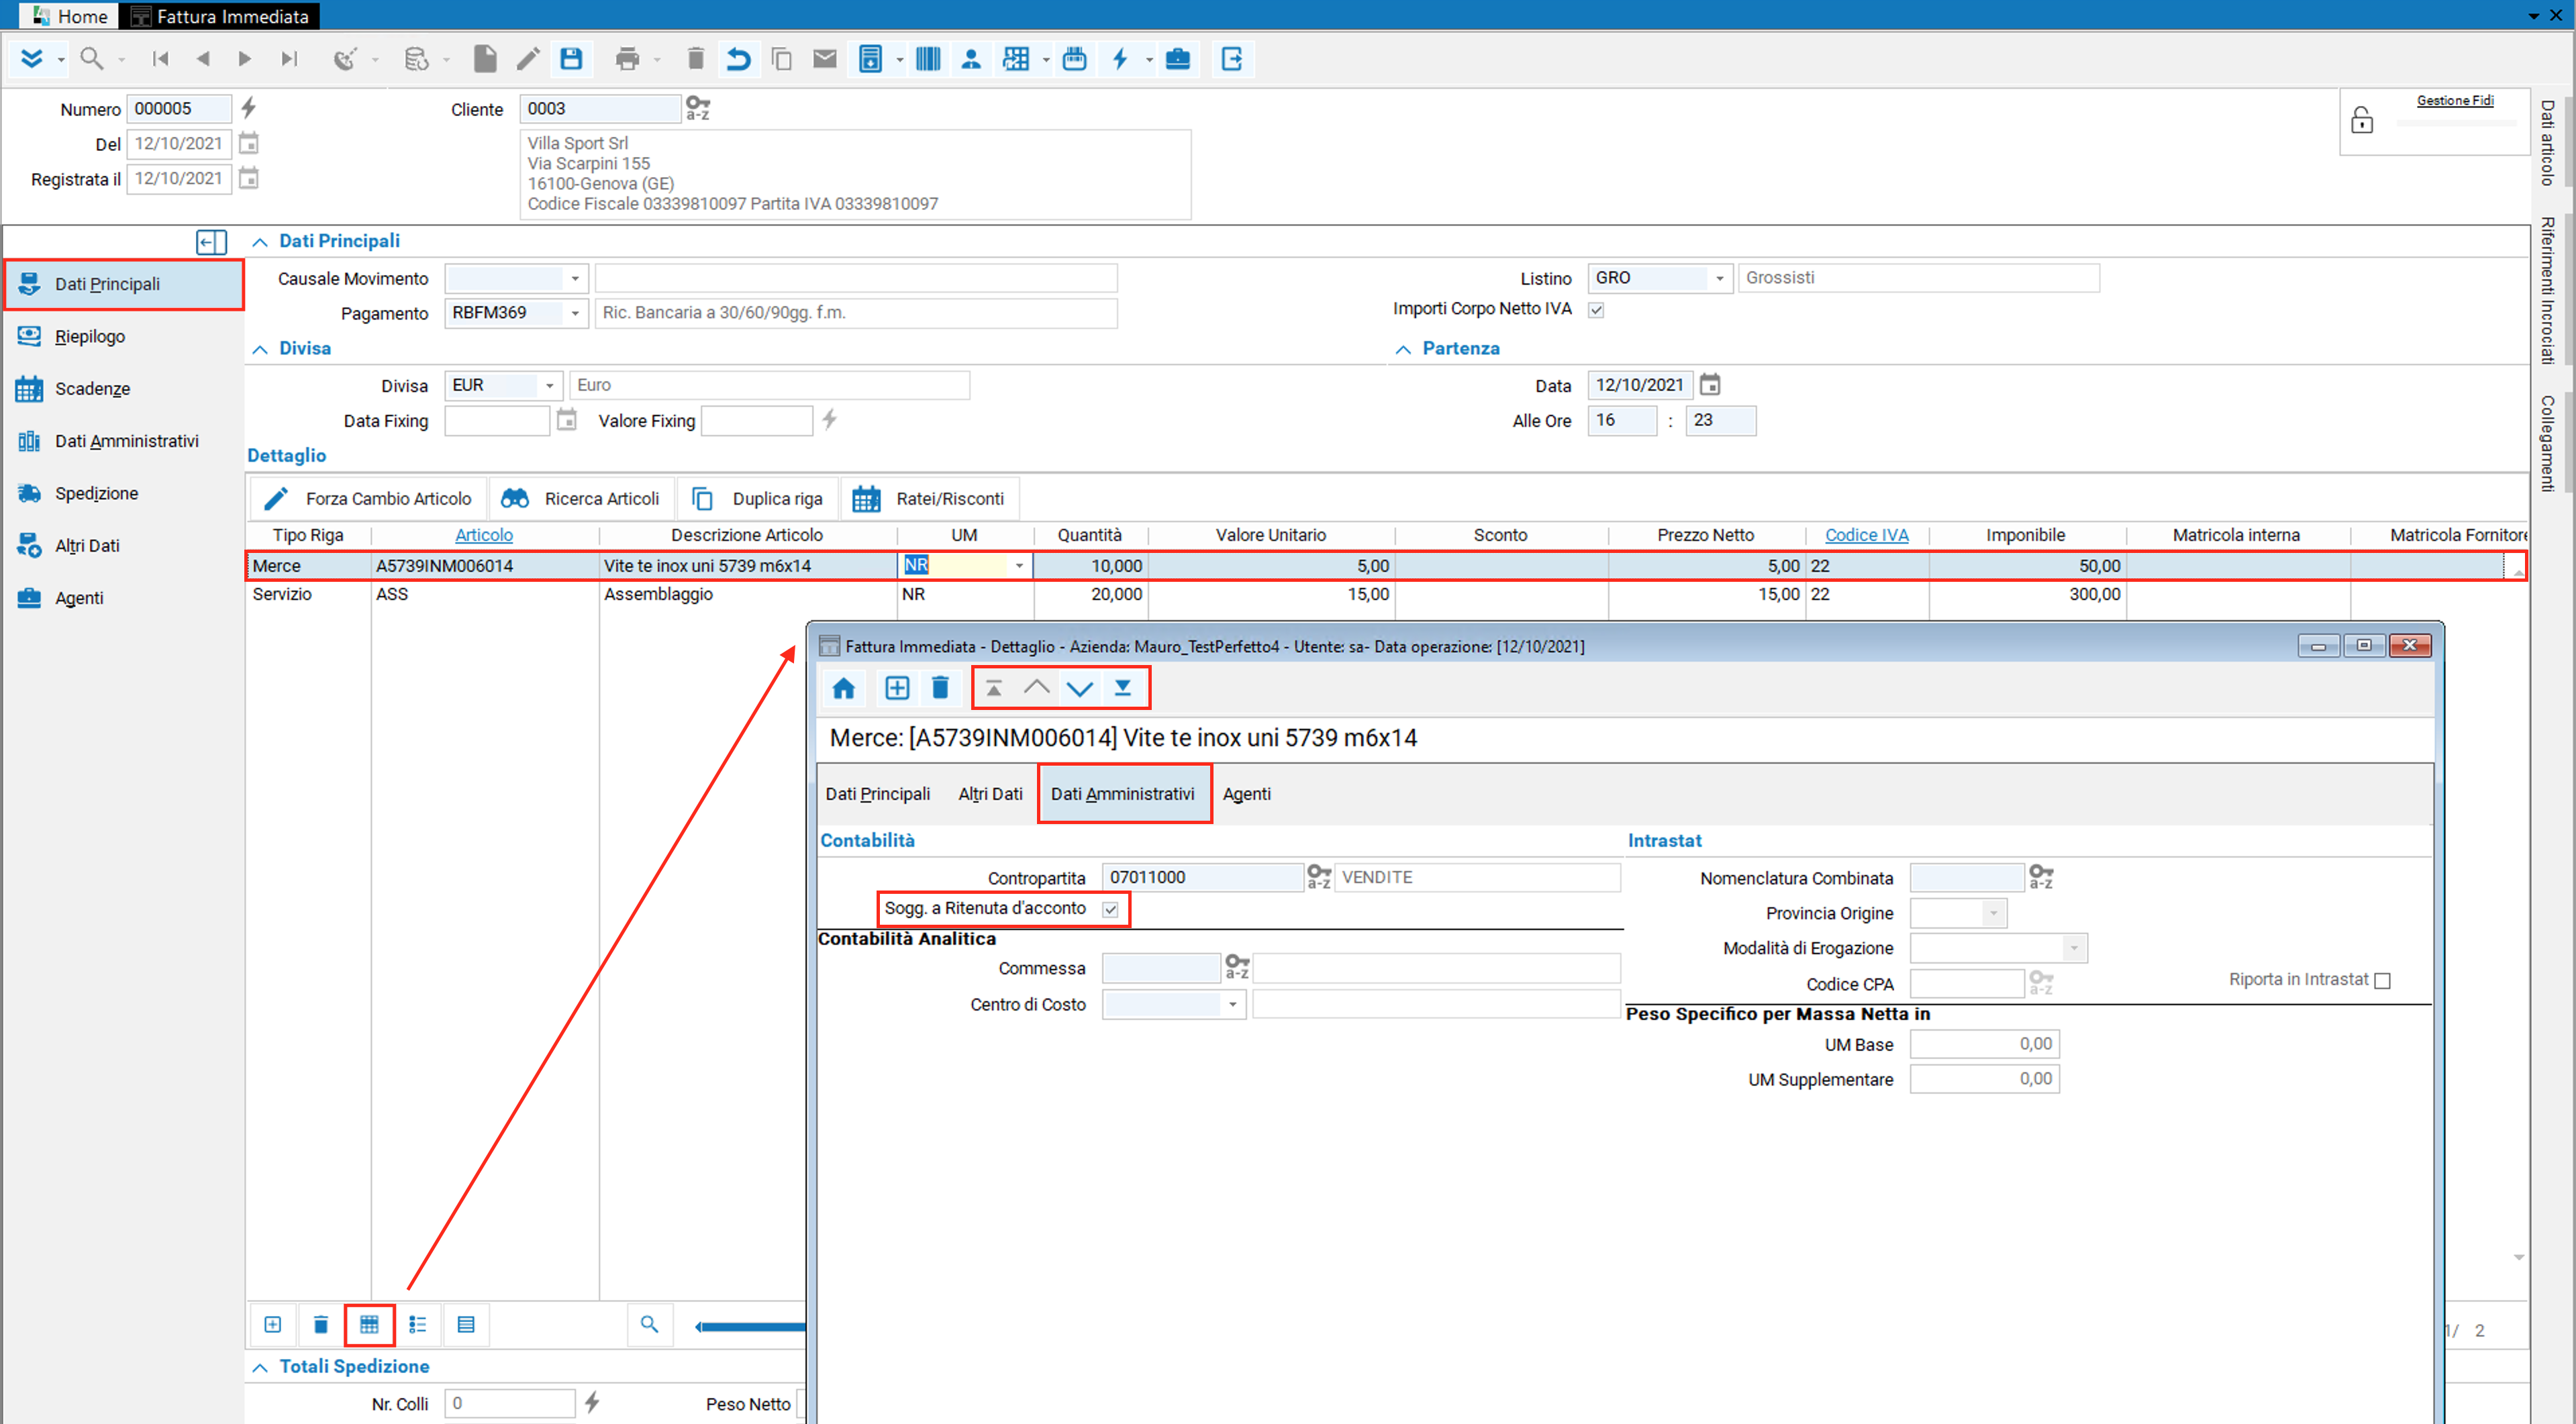Select Agenti in left sidebar
The height and width of the screenshot is (1424, 2576).
pyautogui.click(x=122, y=598)
